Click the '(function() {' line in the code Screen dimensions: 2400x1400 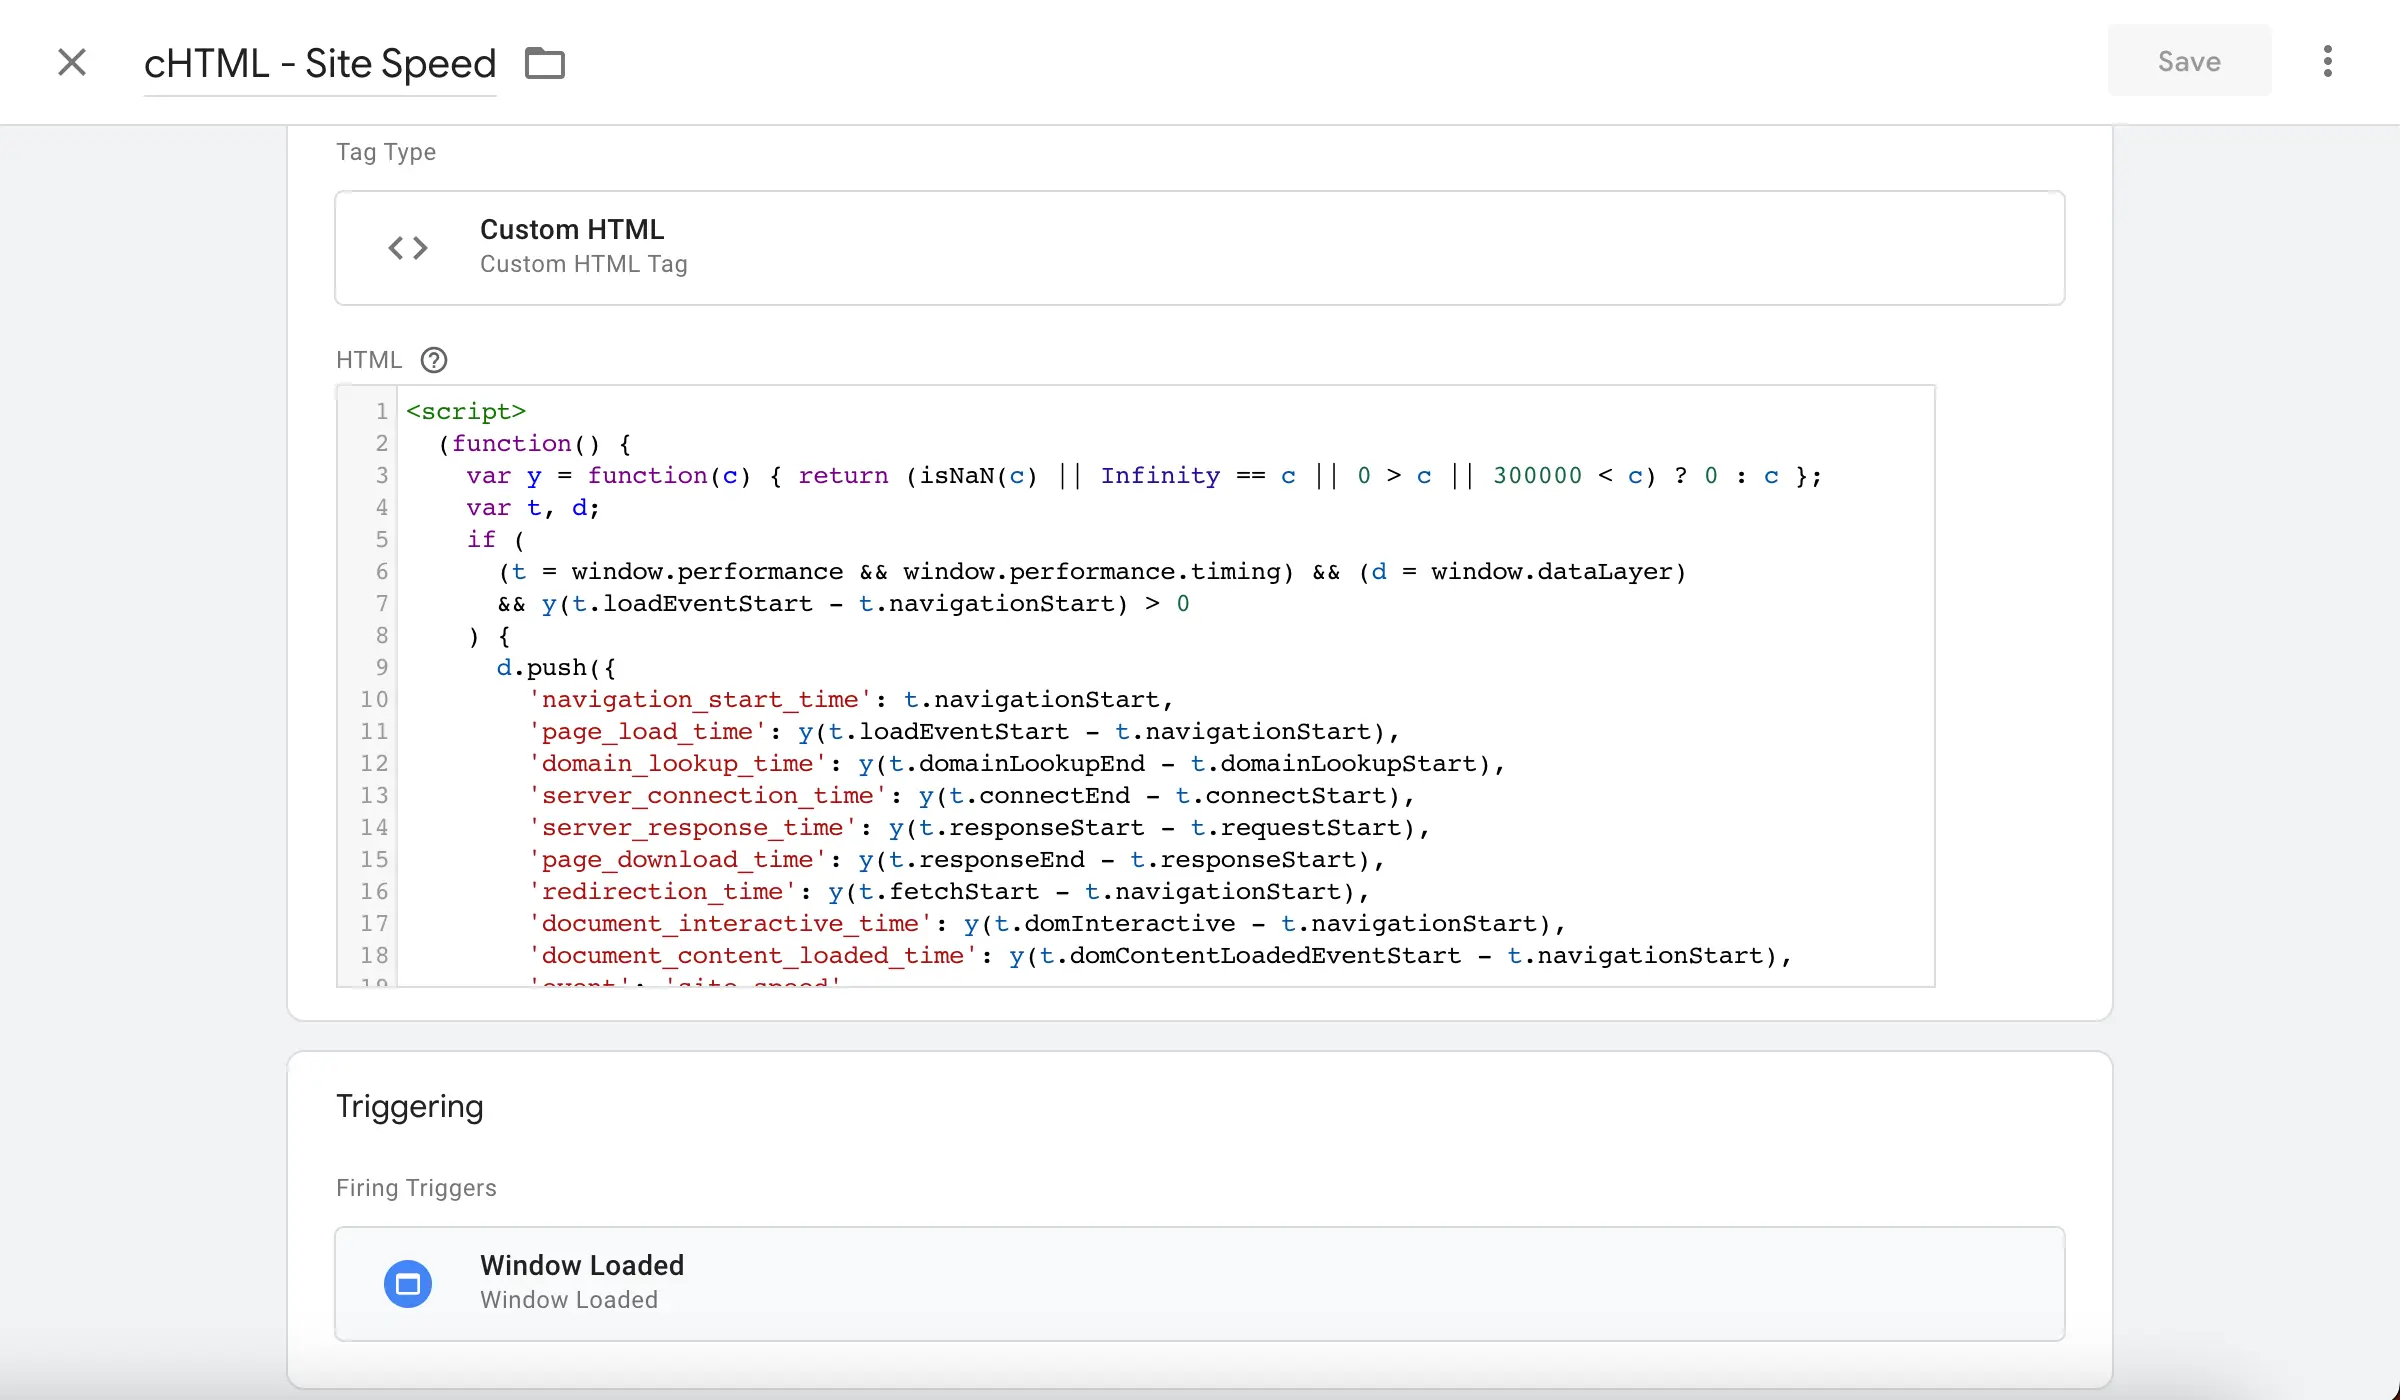(534, 443)
